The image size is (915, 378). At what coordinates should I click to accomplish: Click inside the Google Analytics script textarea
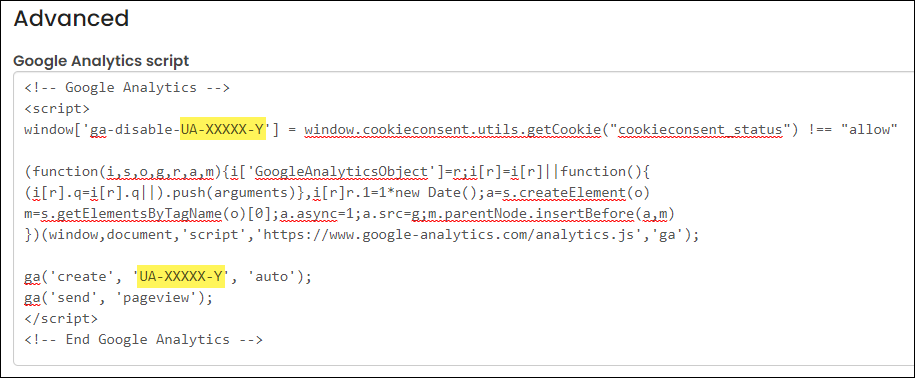click(463, 219)
